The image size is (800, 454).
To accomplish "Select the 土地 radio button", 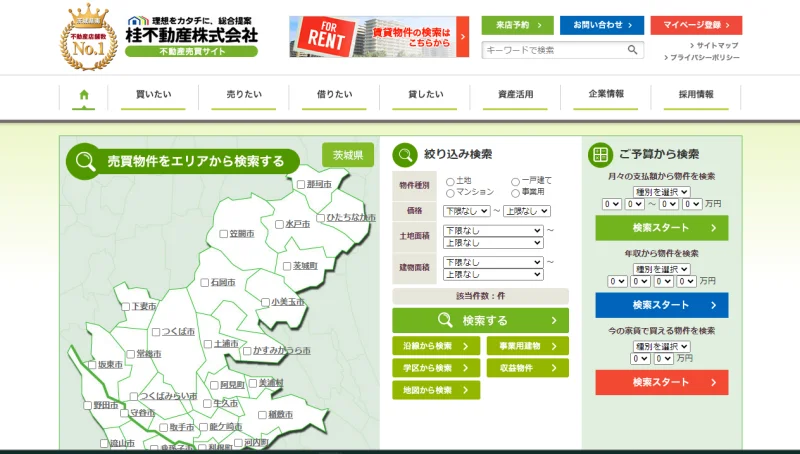I will [x=450, y=182].
